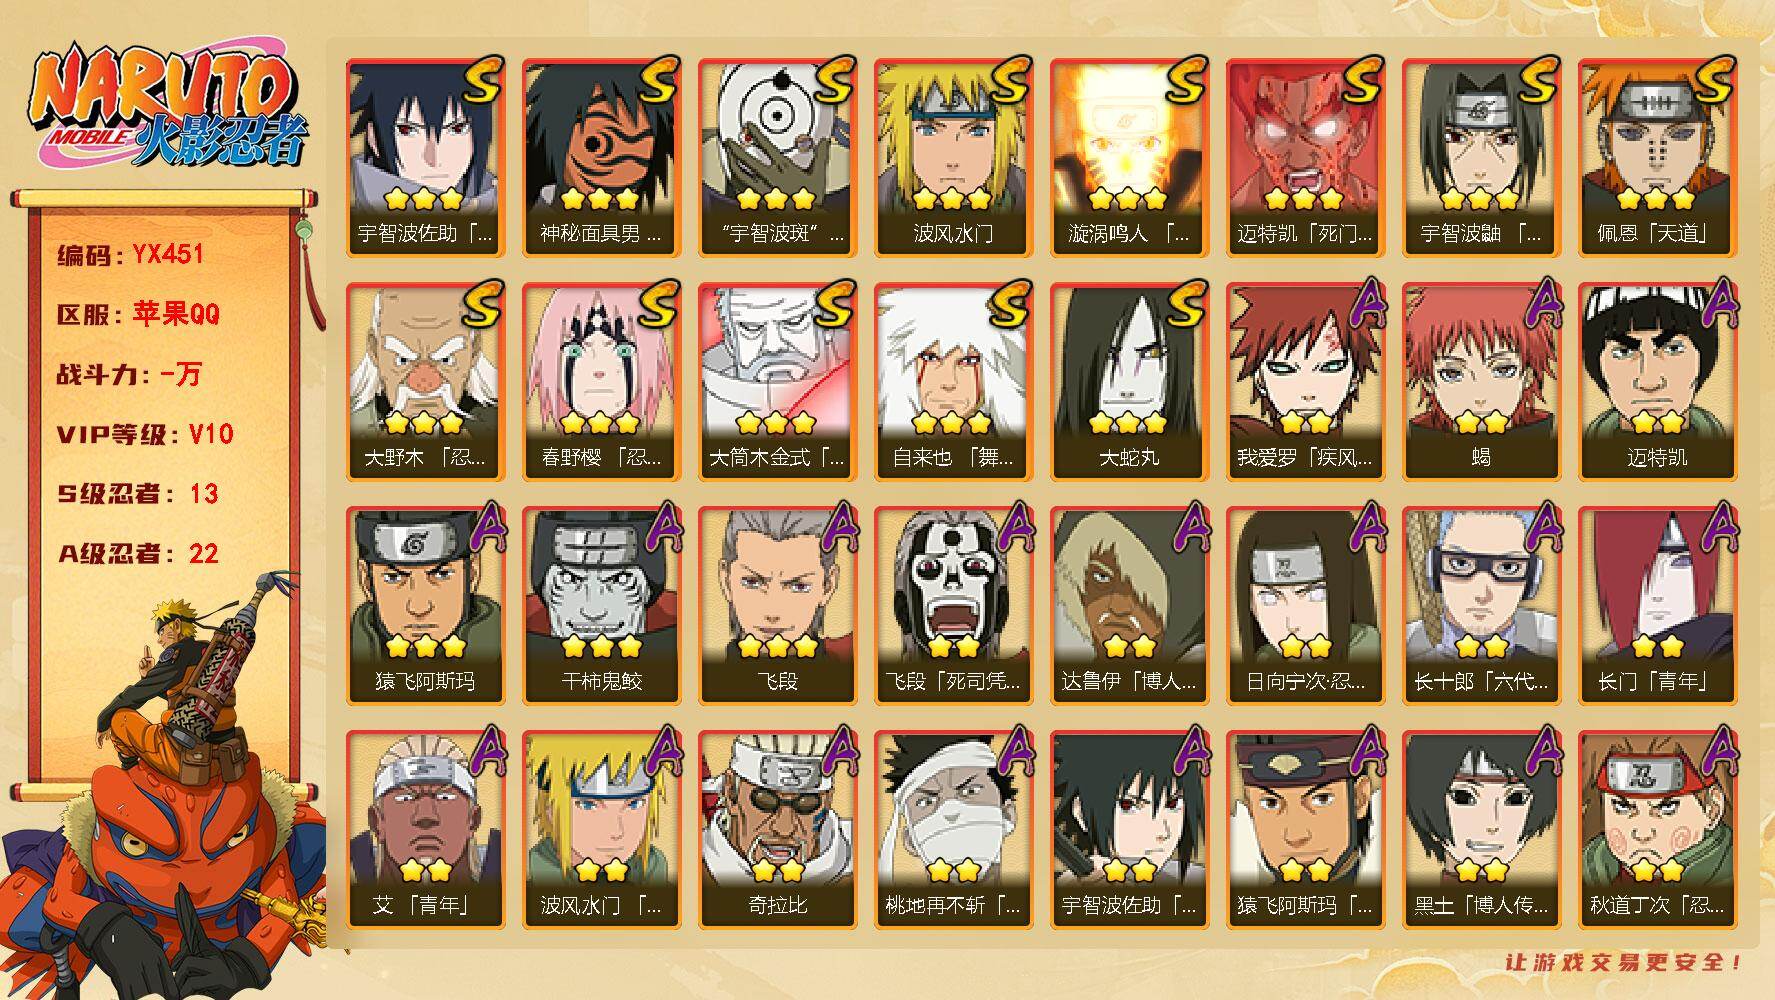Screen dimensions: 1775x1000
Task: Choose the 干柿鬼鲛 ninja card
Action: click(x=601, y=605)
